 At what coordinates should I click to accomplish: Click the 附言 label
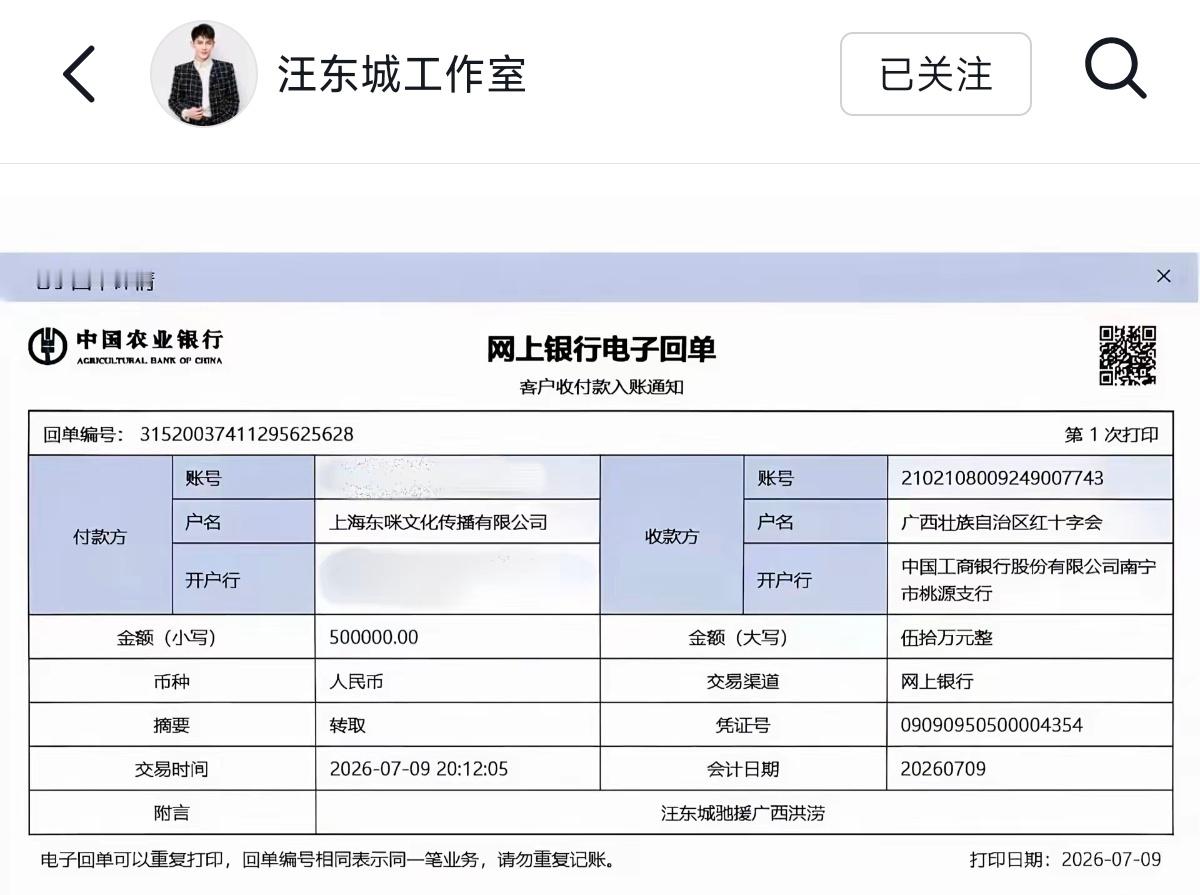171,813
